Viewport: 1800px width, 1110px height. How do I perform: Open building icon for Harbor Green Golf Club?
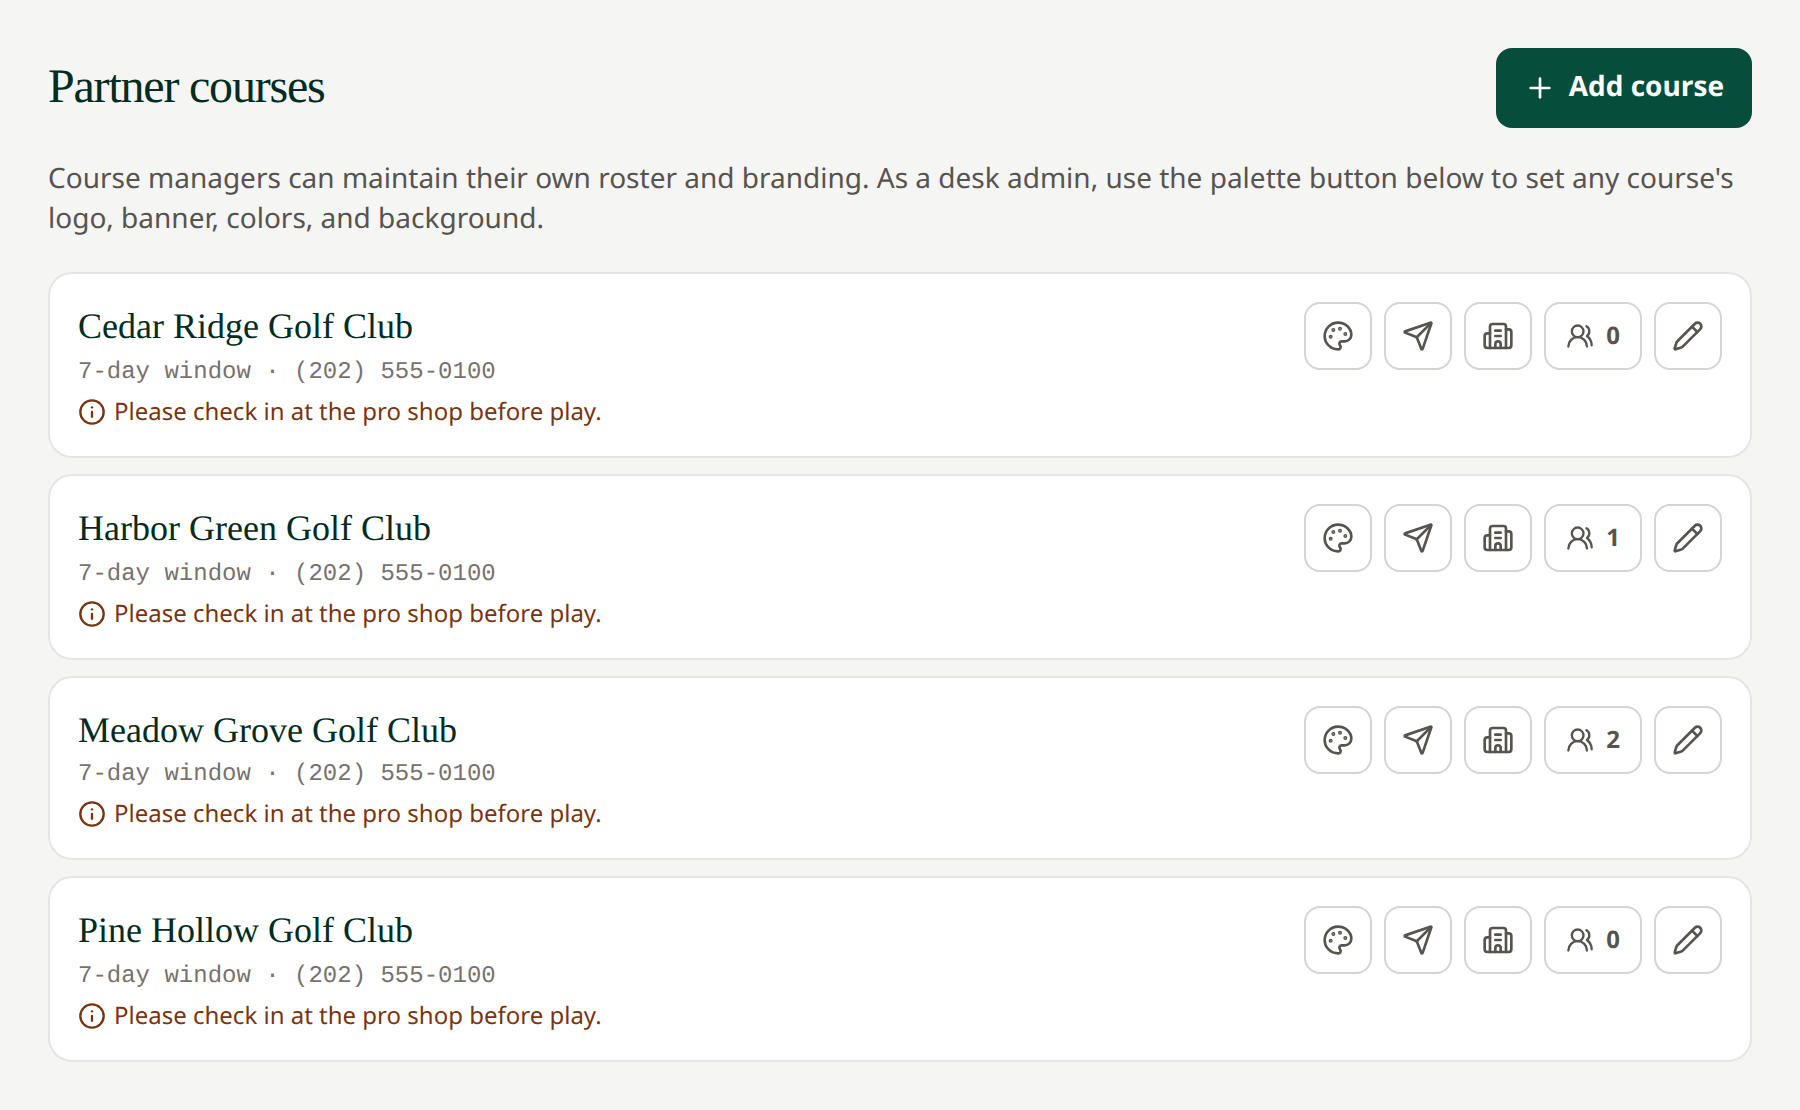[1498, 538]
